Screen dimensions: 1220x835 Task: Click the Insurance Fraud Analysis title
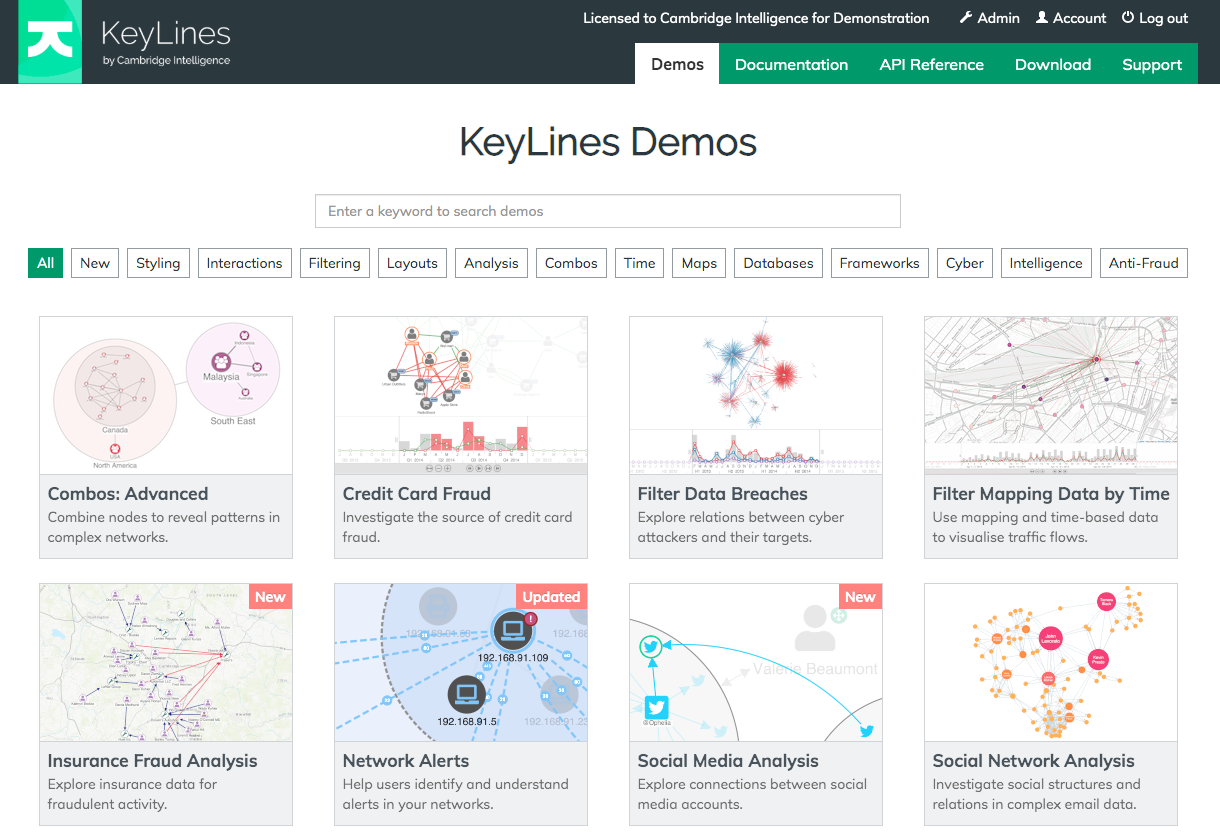[153, 761]
